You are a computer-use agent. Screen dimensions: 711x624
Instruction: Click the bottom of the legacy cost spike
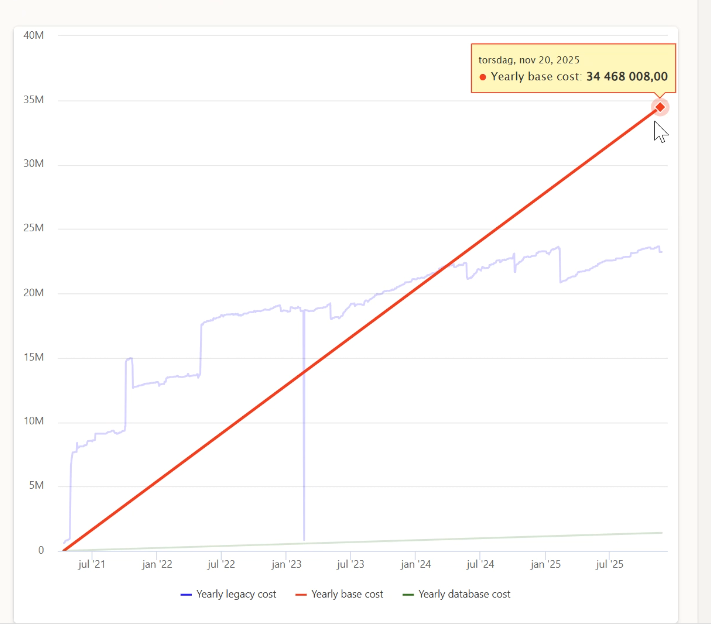pyautogui.click(x=304, y=539)
